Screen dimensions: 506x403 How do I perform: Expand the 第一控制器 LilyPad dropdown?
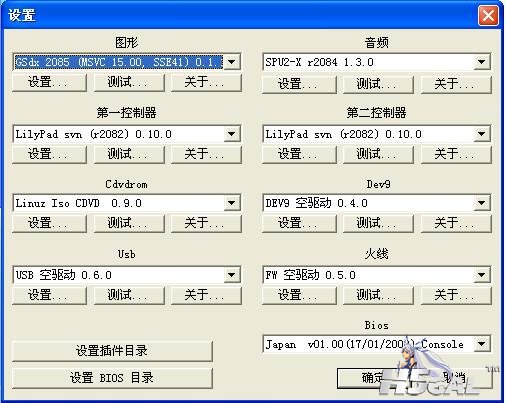coord(232,134)
